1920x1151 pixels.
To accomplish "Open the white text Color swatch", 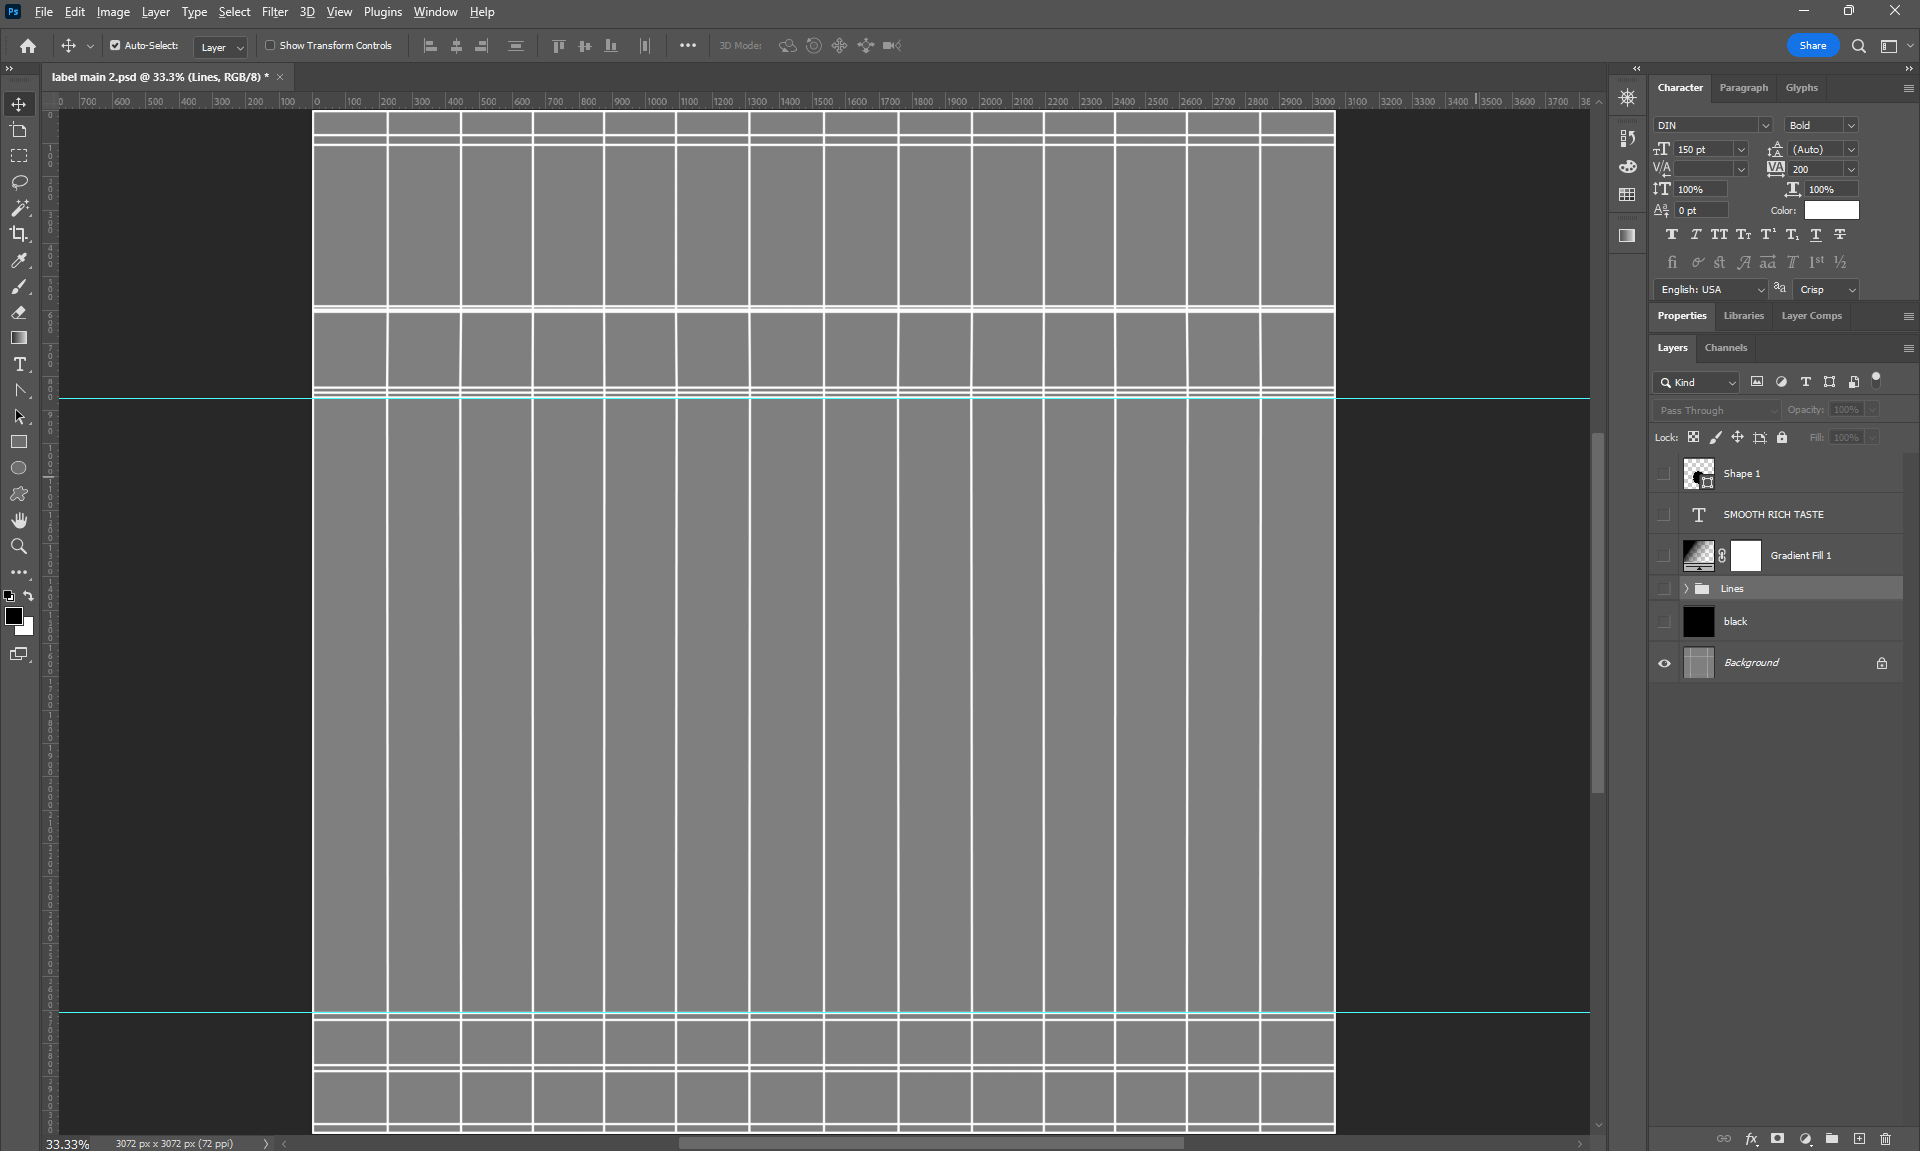I will point(1831,210).
